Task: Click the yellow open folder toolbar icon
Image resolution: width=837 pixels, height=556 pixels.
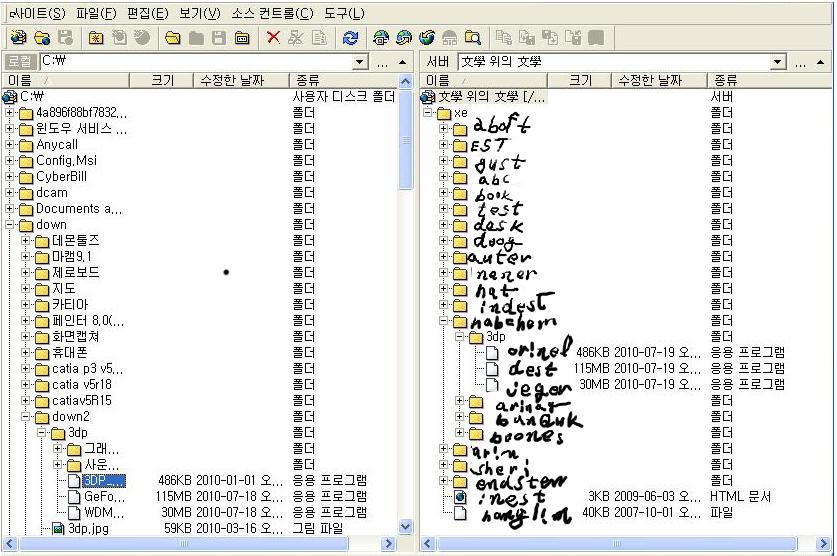Action: [x=173, y=38]
